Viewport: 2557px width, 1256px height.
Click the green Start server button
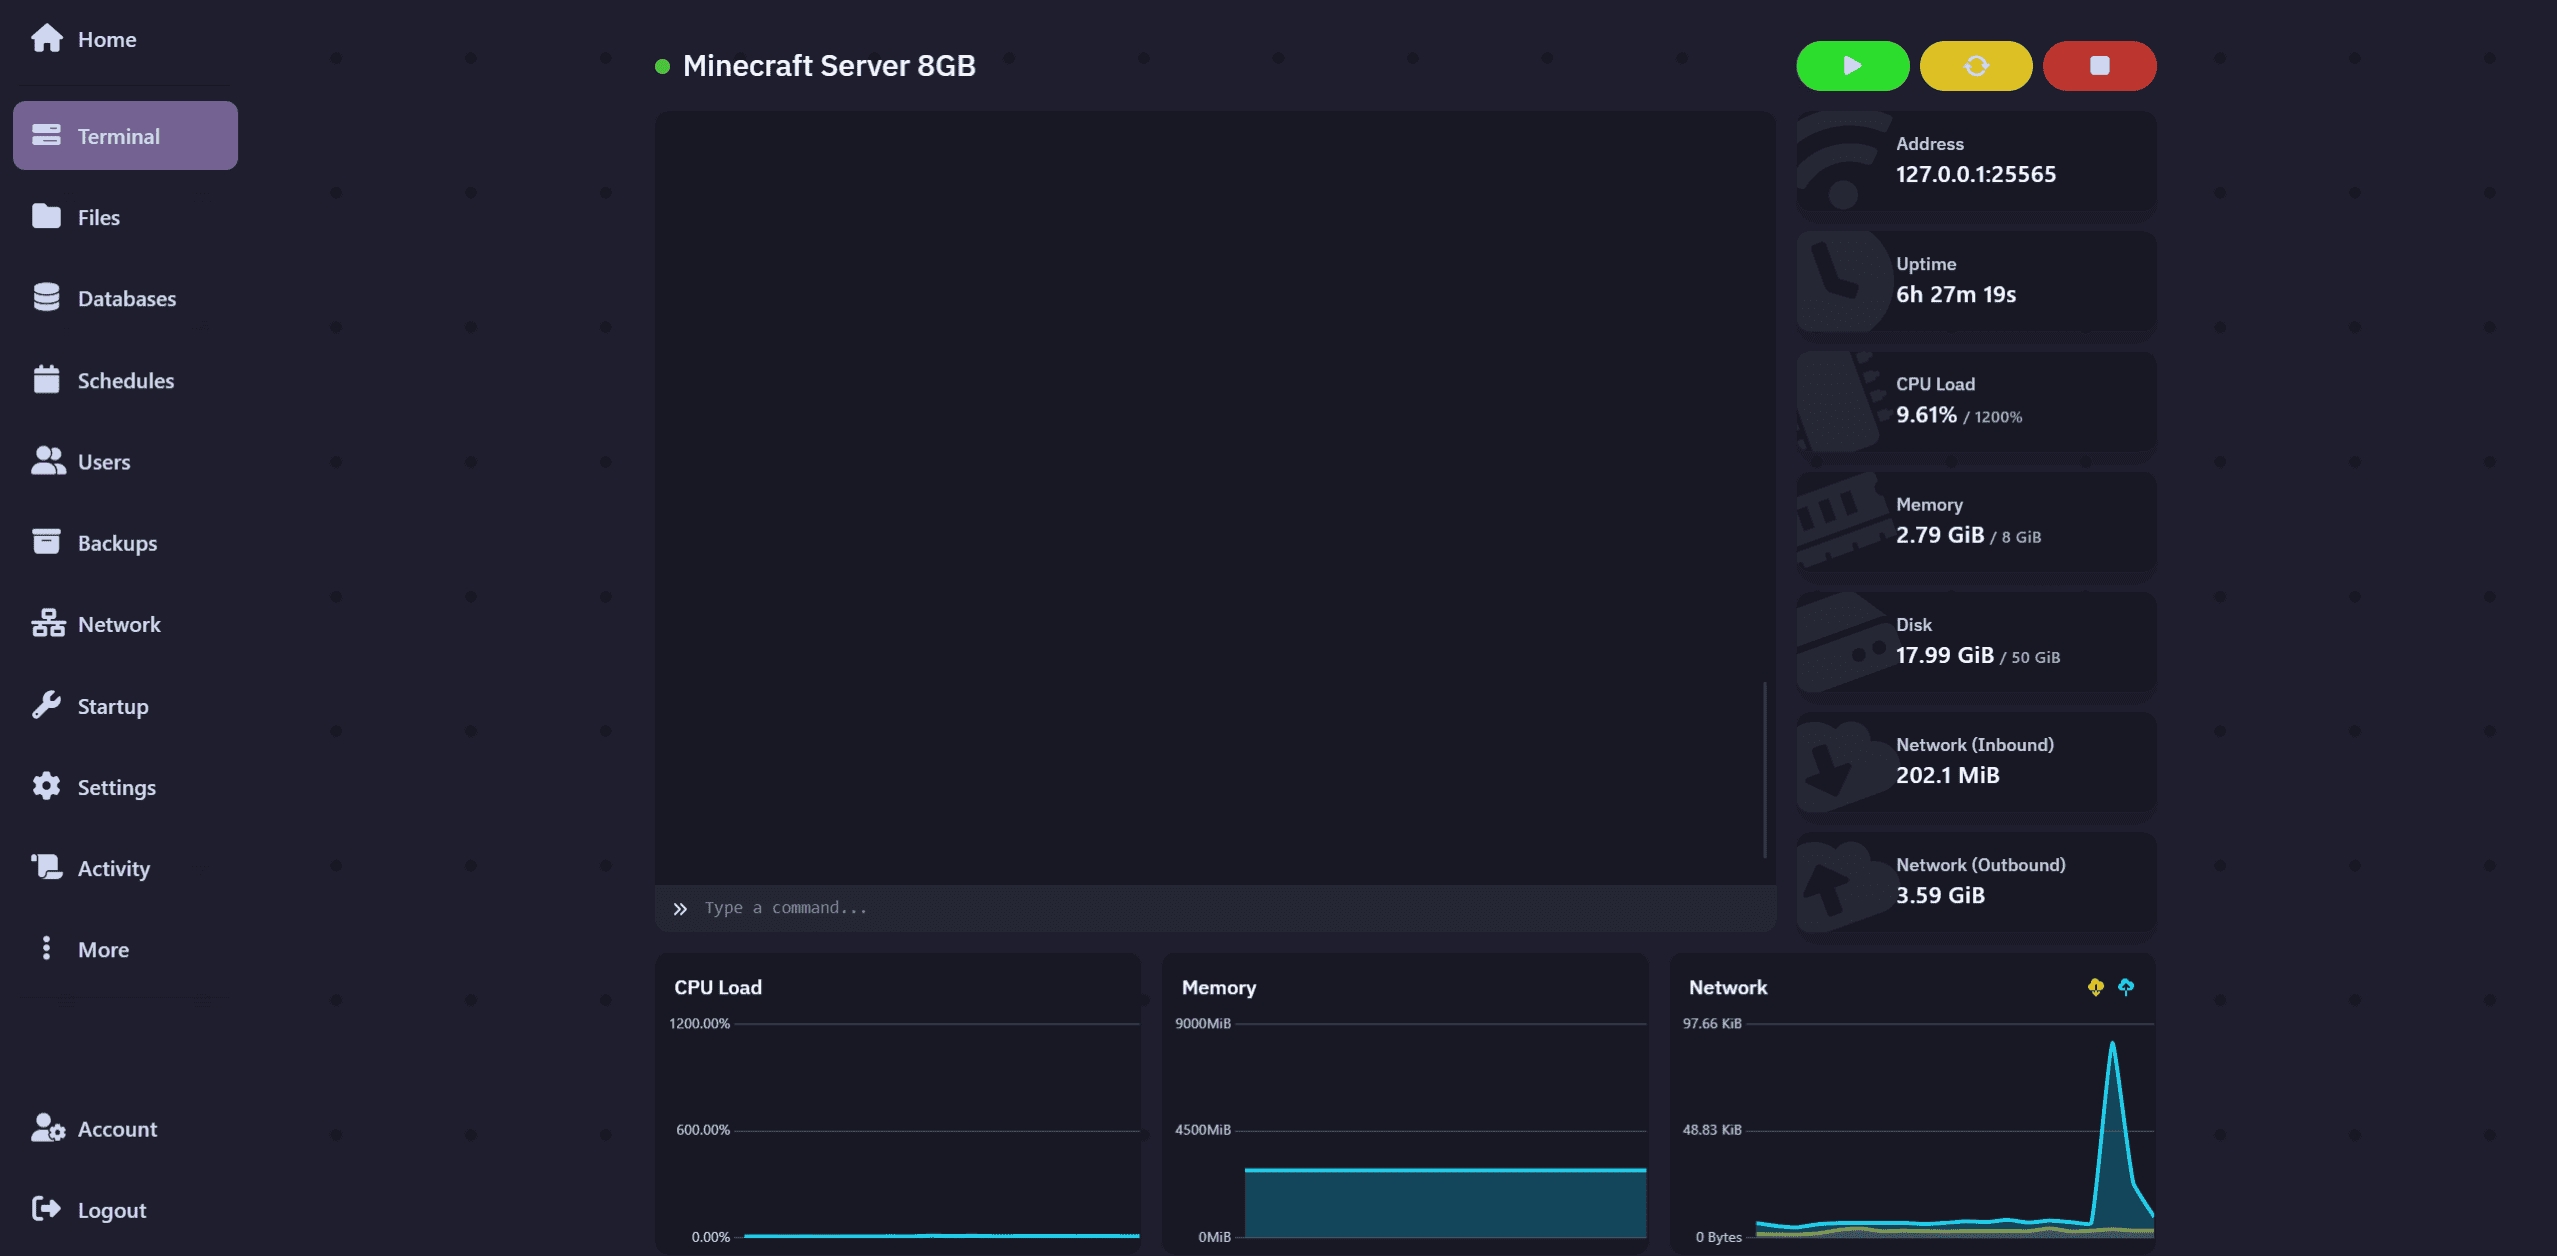[1852, 66]
